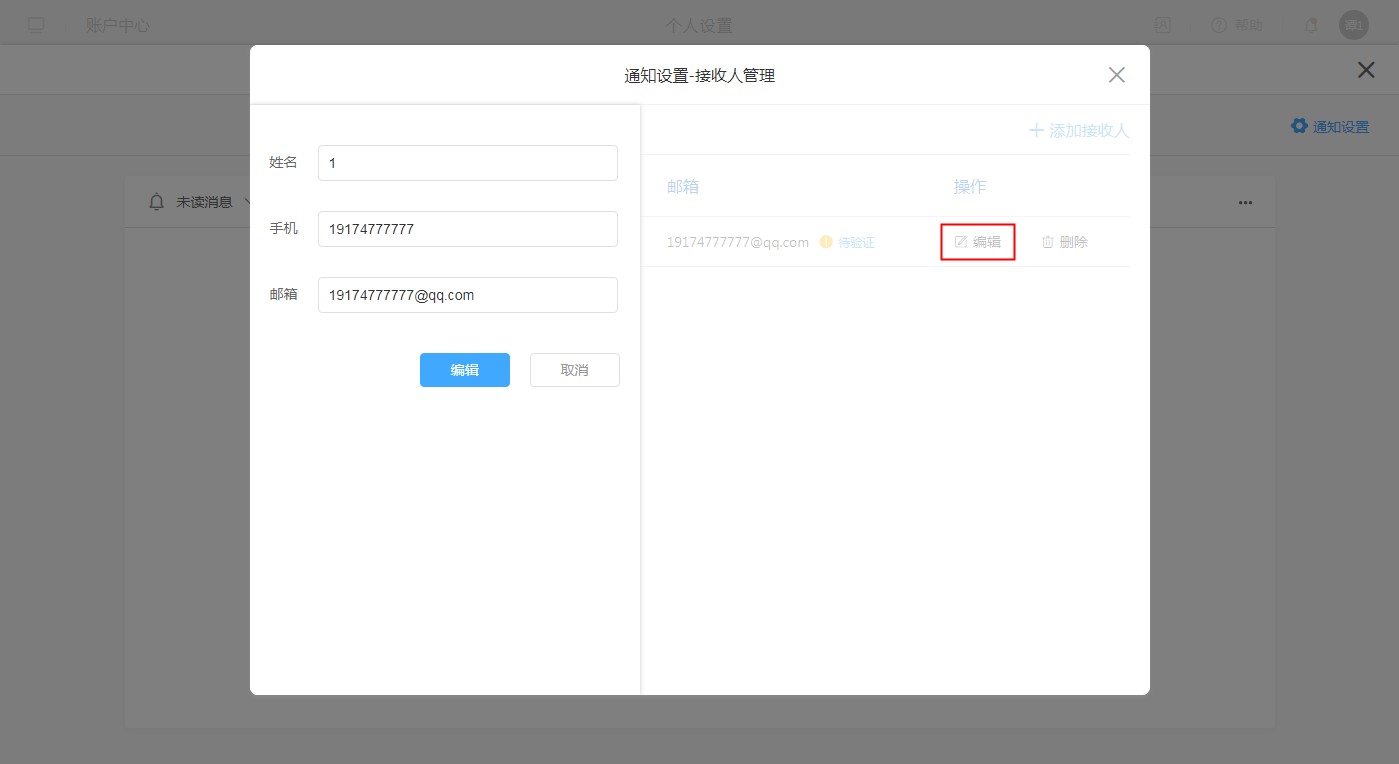Click the help question mark icon
The width and height of the screenshot is (1399, 764).
click(1218, 25)
